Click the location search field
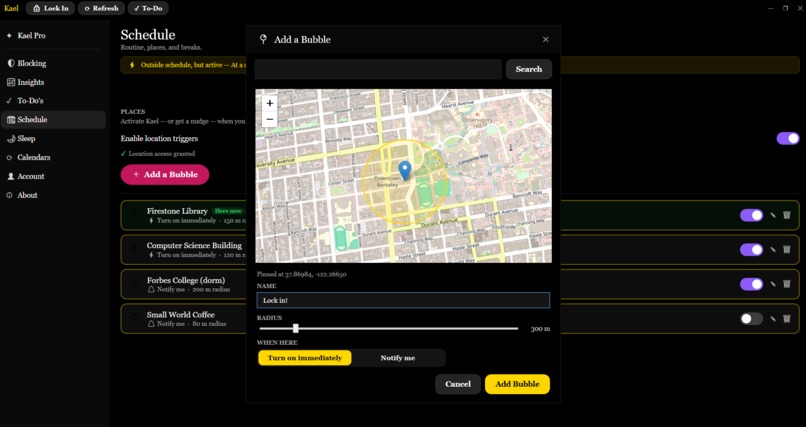This screenshot has height=427, width=806. [378, 69]
